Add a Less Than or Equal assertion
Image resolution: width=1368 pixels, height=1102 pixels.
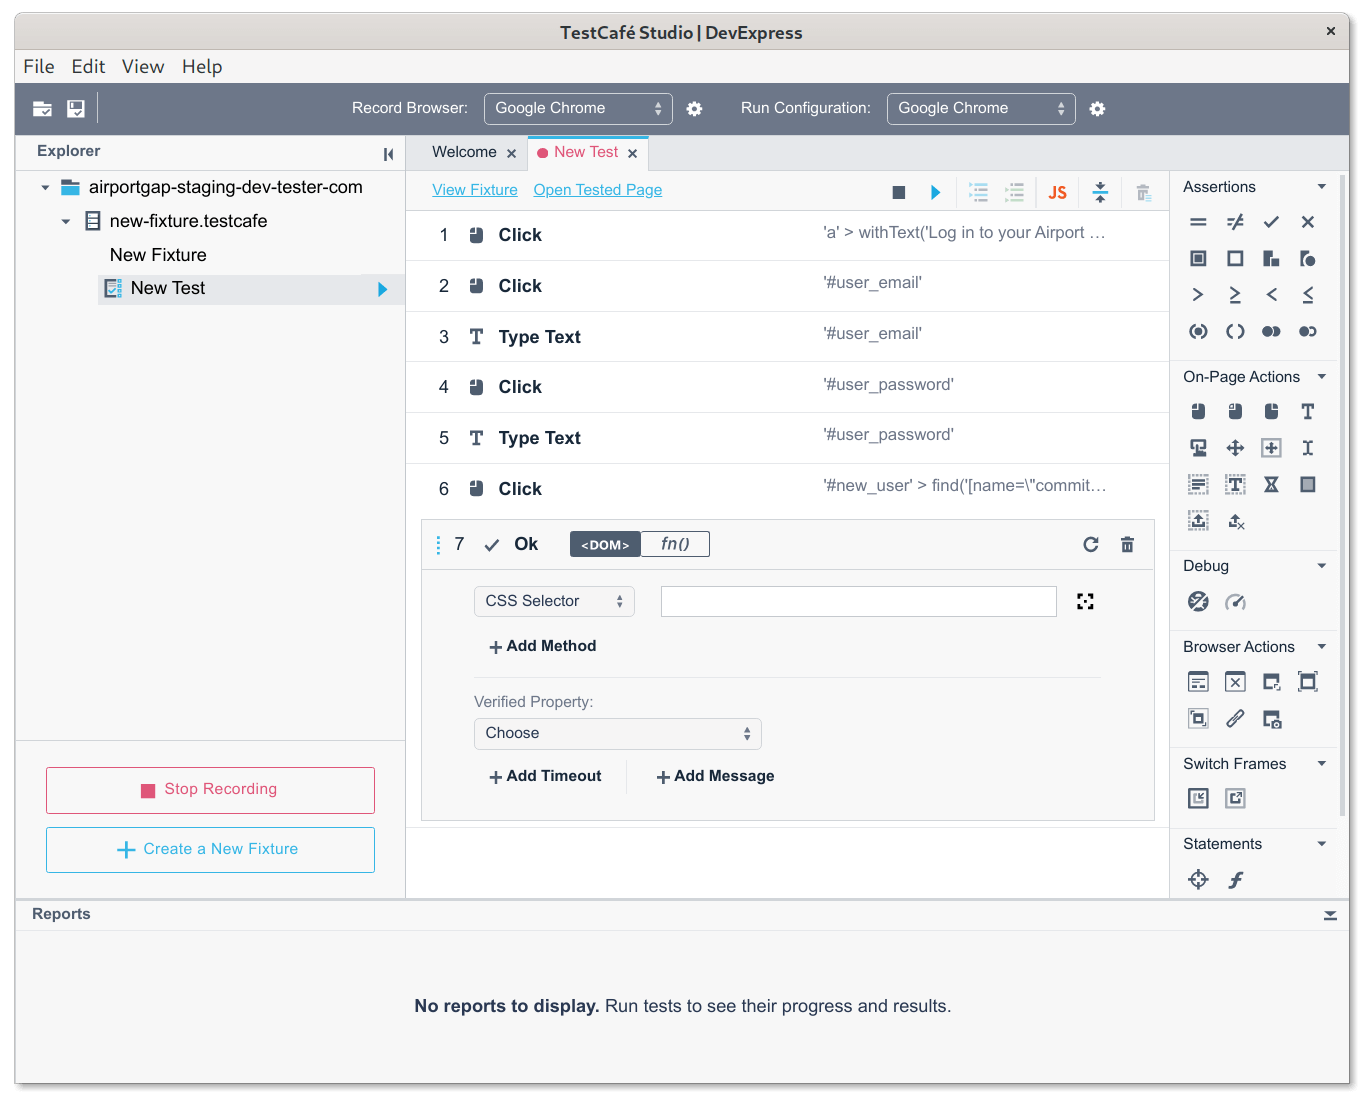click(1307, 295)
